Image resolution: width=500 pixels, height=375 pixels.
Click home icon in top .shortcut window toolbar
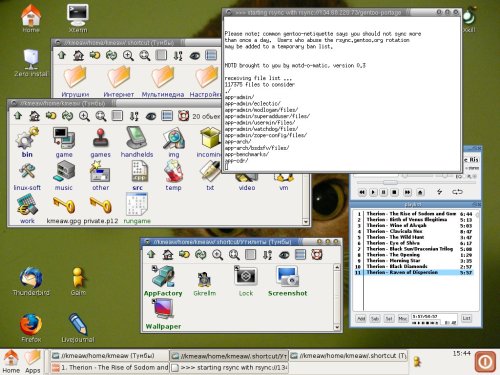[x=78, y=55]
